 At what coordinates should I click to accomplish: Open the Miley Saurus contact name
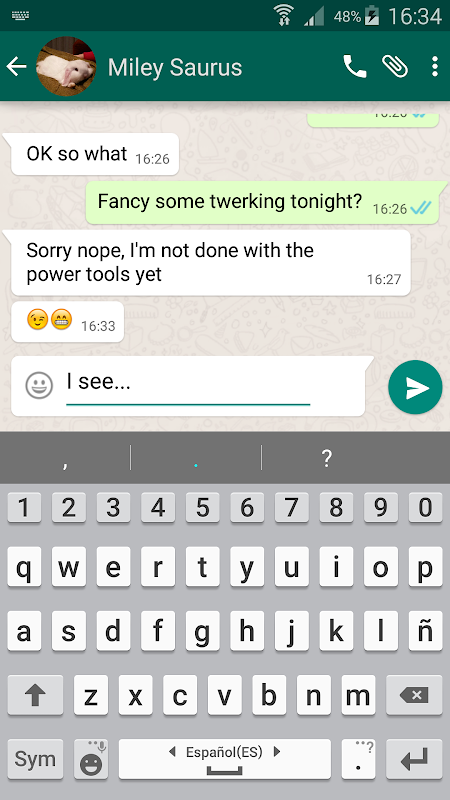pyautogui.click(x=175, y=67)
